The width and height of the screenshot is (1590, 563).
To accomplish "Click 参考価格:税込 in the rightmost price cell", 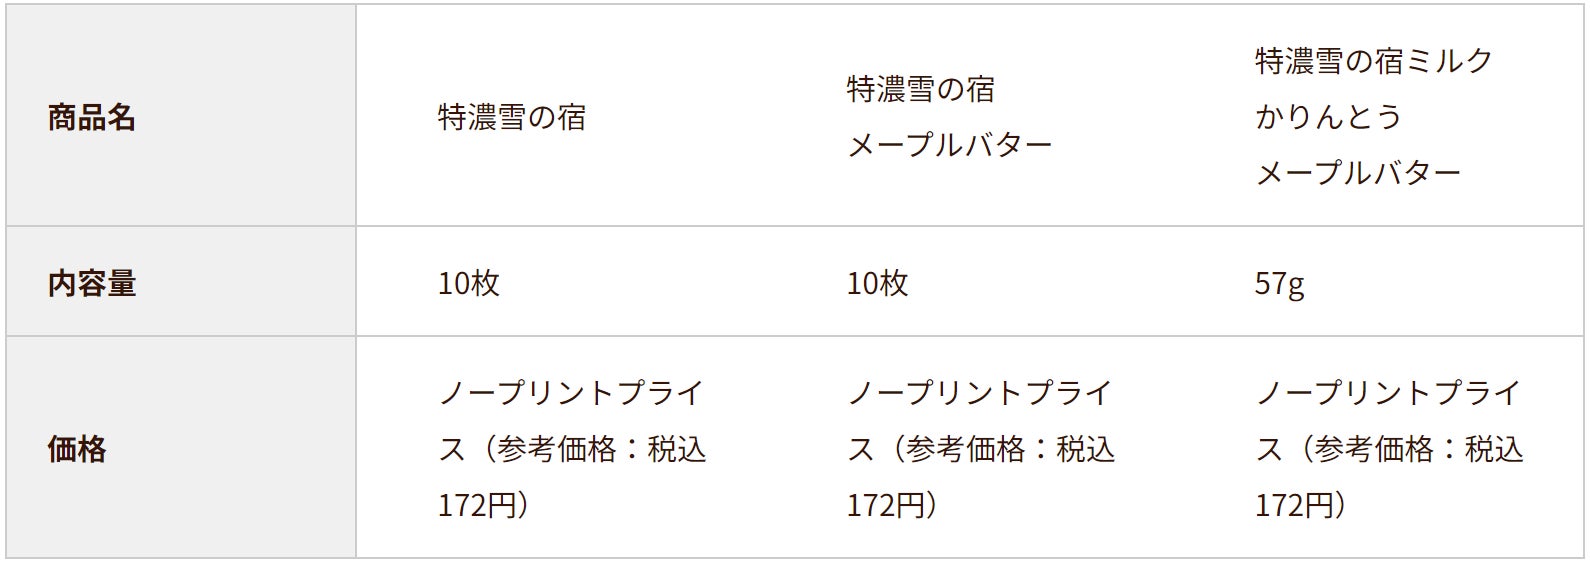I will click(x=1418, y=450).
